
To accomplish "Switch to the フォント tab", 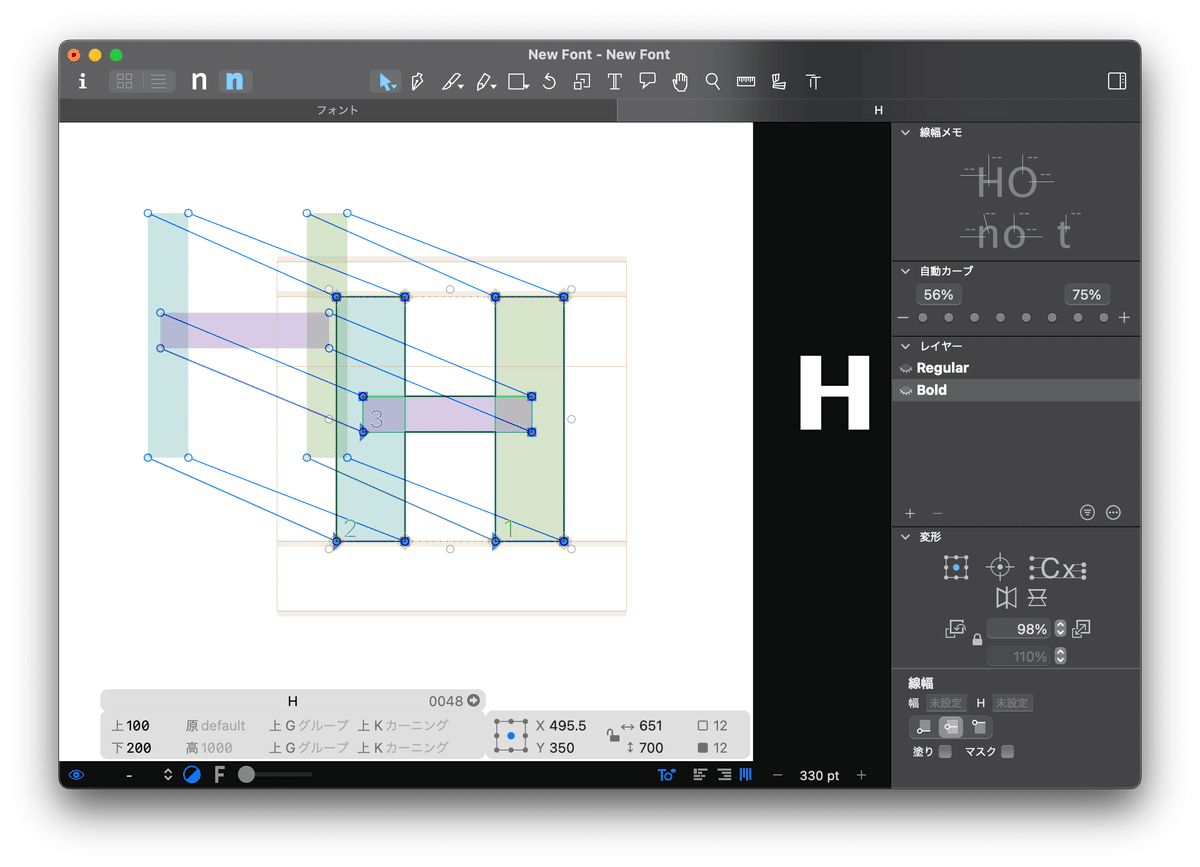I will coord(338,110).
